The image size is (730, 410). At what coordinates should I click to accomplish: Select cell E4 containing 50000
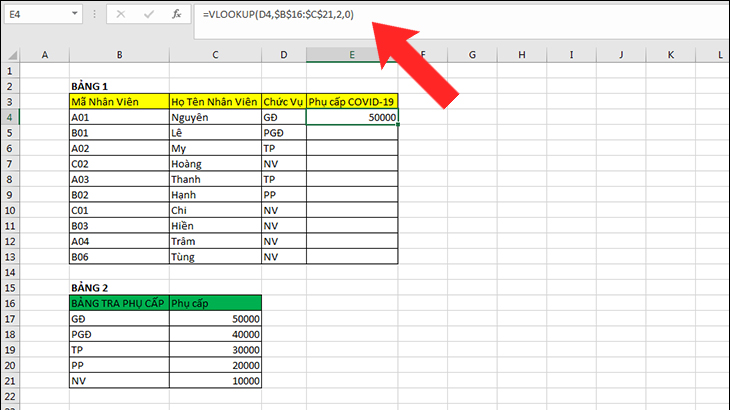click(352, 117)
